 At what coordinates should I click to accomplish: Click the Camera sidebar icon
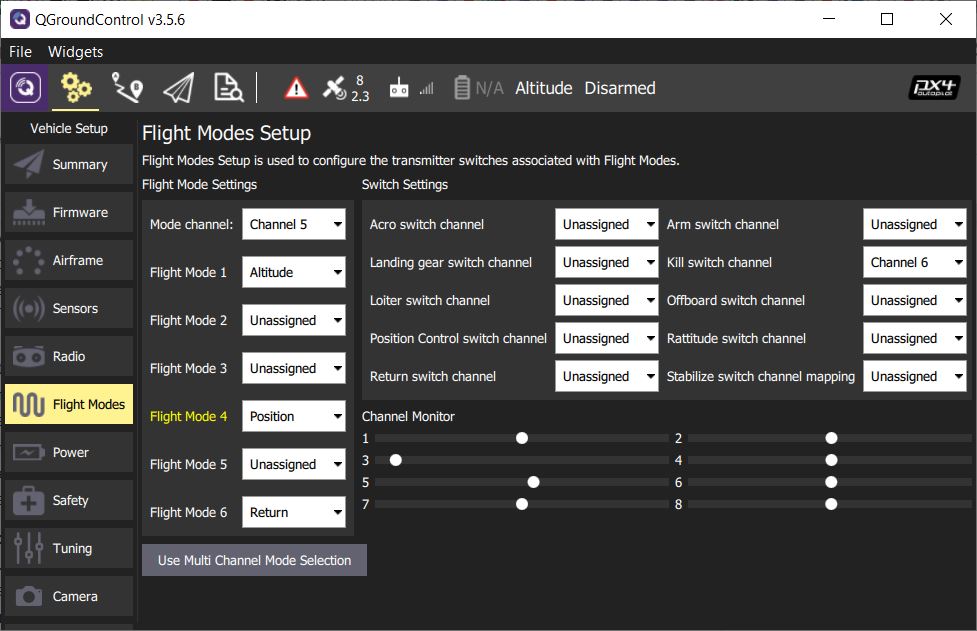click(29, 596)
